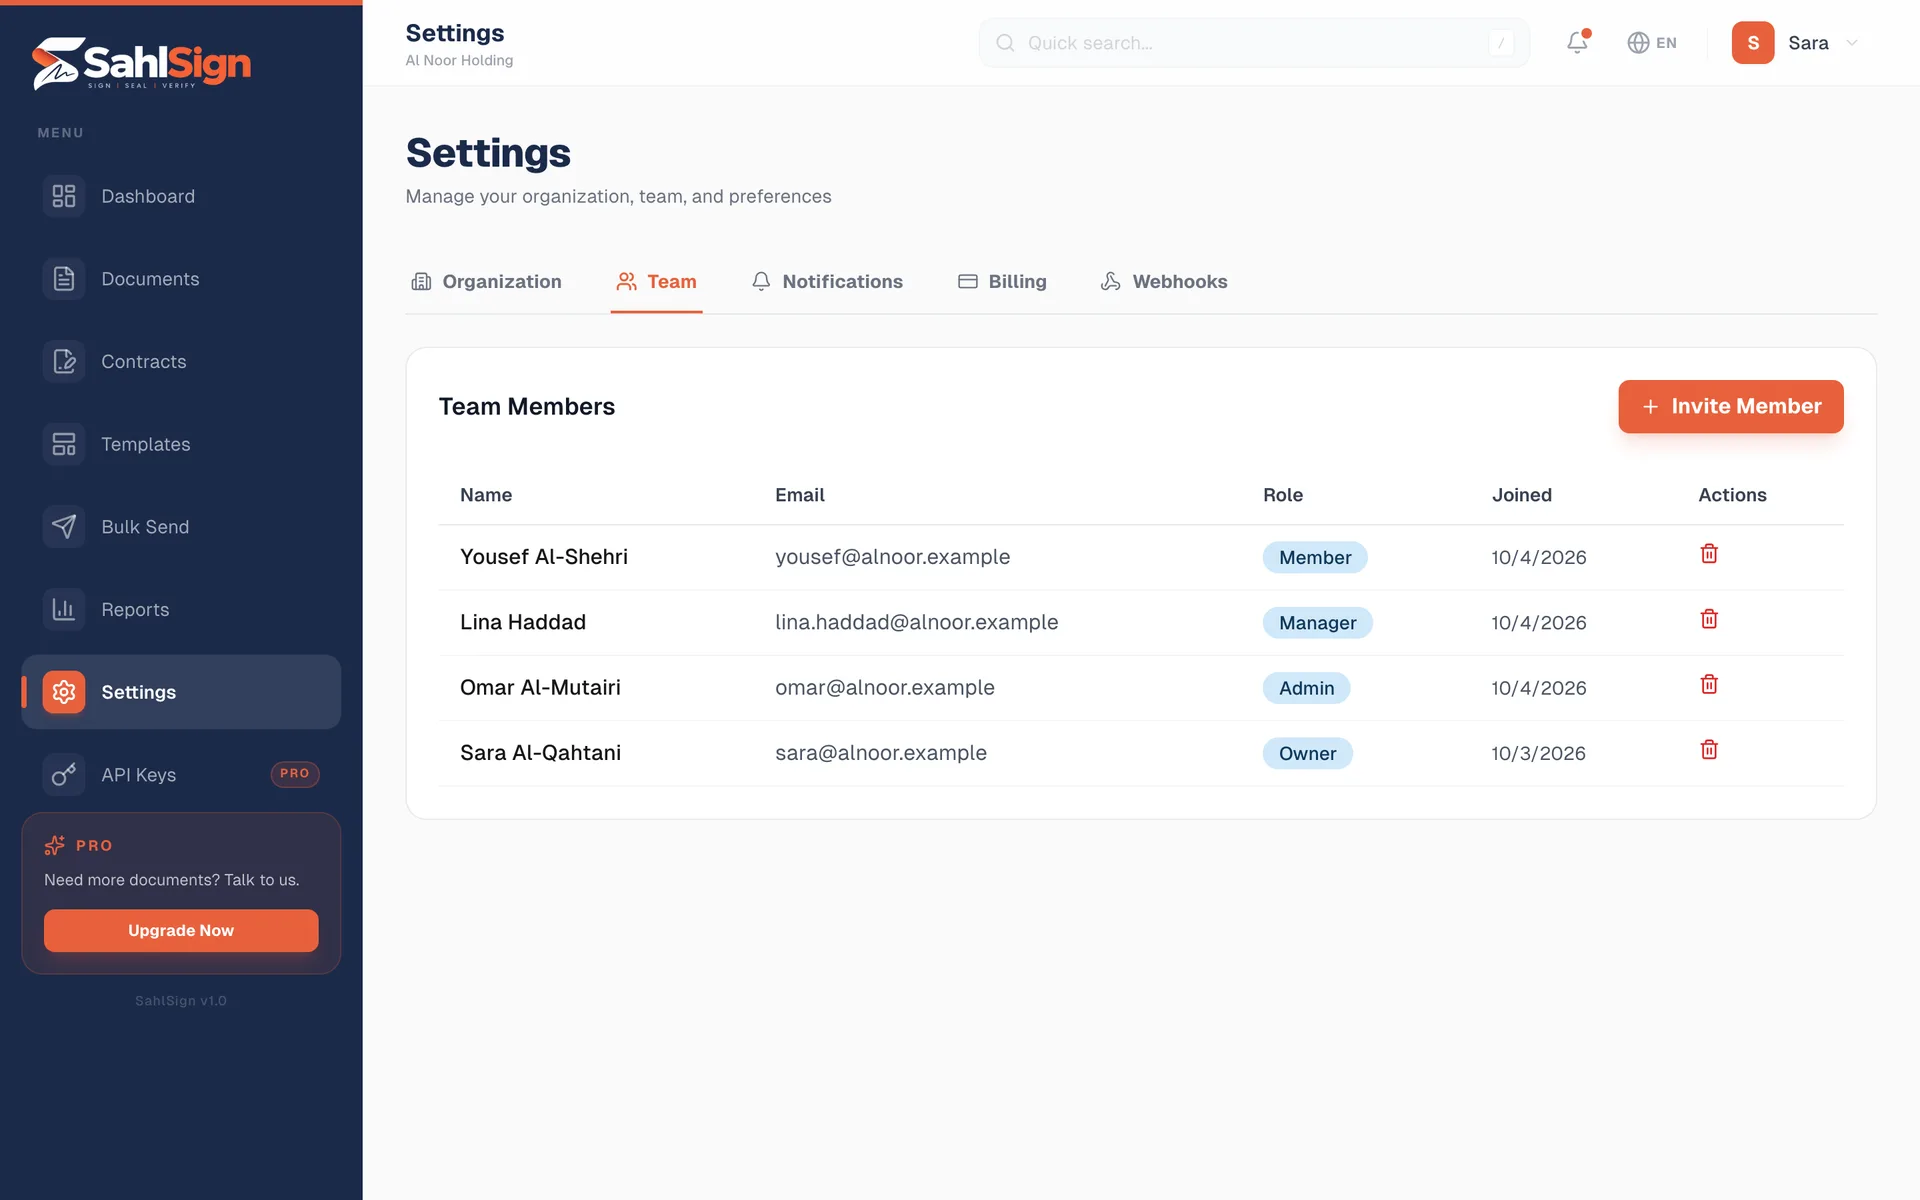The image size is (1920, 1200).
Task: Open the Billing tab
Action: coord(1002,282)
